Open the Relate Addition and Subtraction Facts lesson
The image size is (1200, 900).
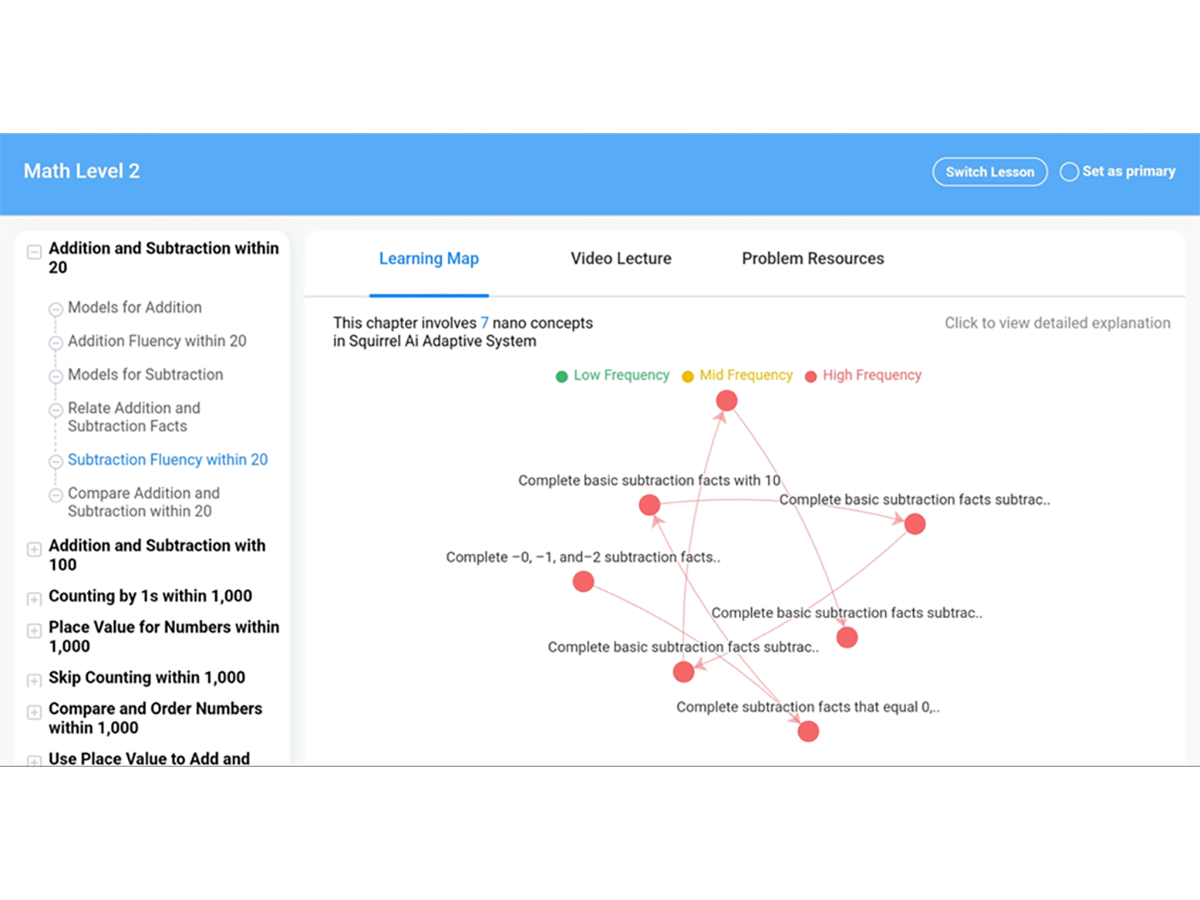tap(134, 417)
